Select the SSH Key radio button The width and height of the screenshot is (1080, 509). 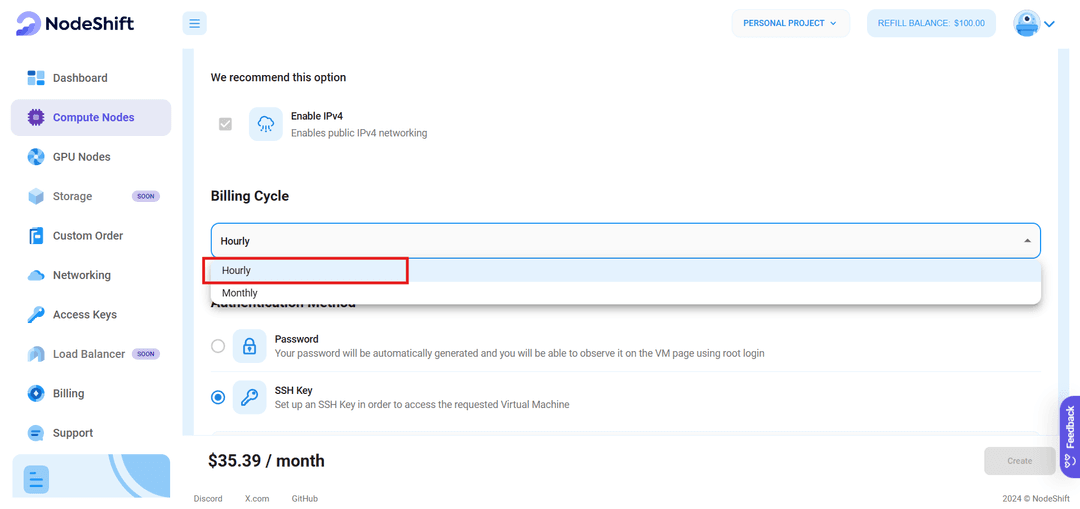pyautogui.click(x=218, y=397)
